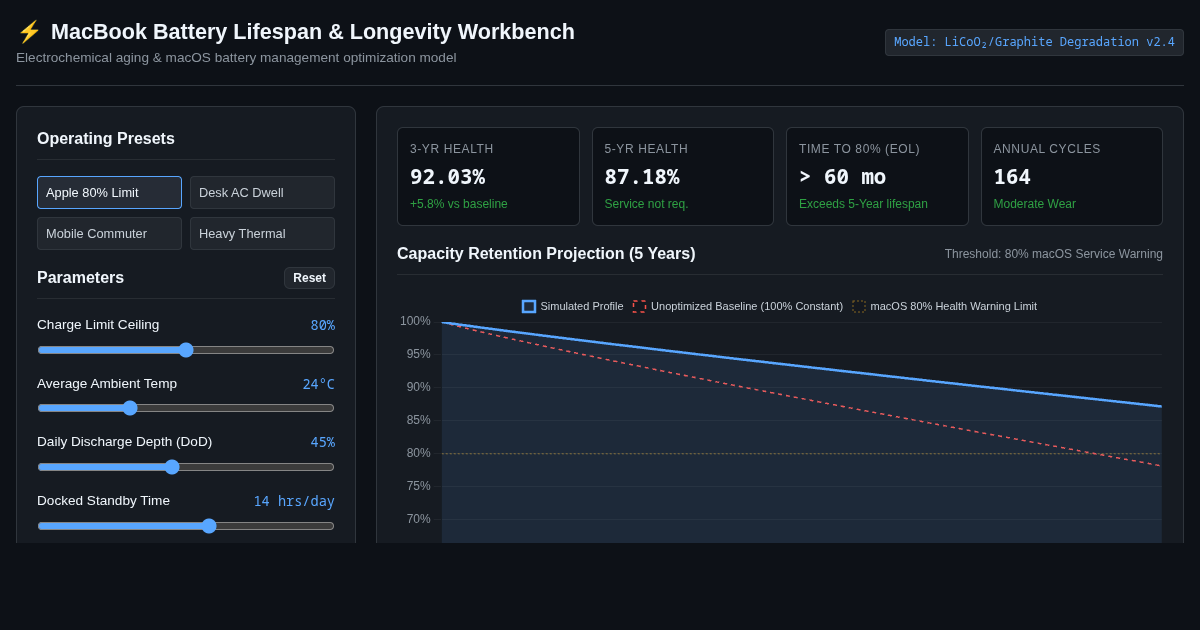Screen dimensions: 1200x630
Task: Click 'Threshold: 80% macOS Service Warning' text
Action: pyautogui.click(x=1054, y=254)
